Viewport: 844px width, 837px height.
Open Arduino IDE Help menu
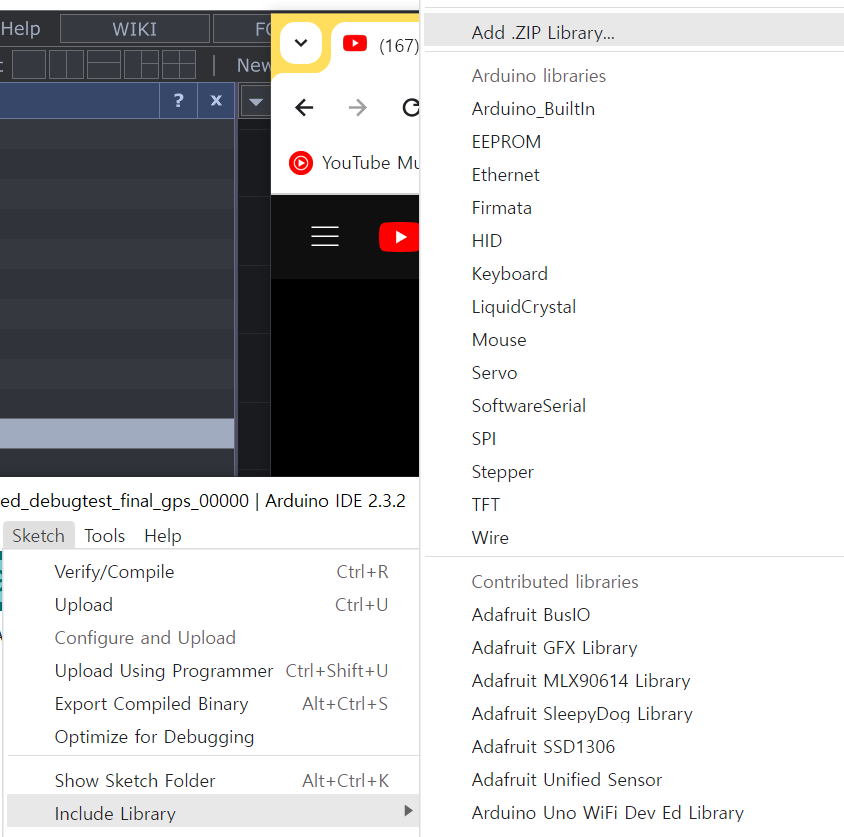[x=163, y=536]
